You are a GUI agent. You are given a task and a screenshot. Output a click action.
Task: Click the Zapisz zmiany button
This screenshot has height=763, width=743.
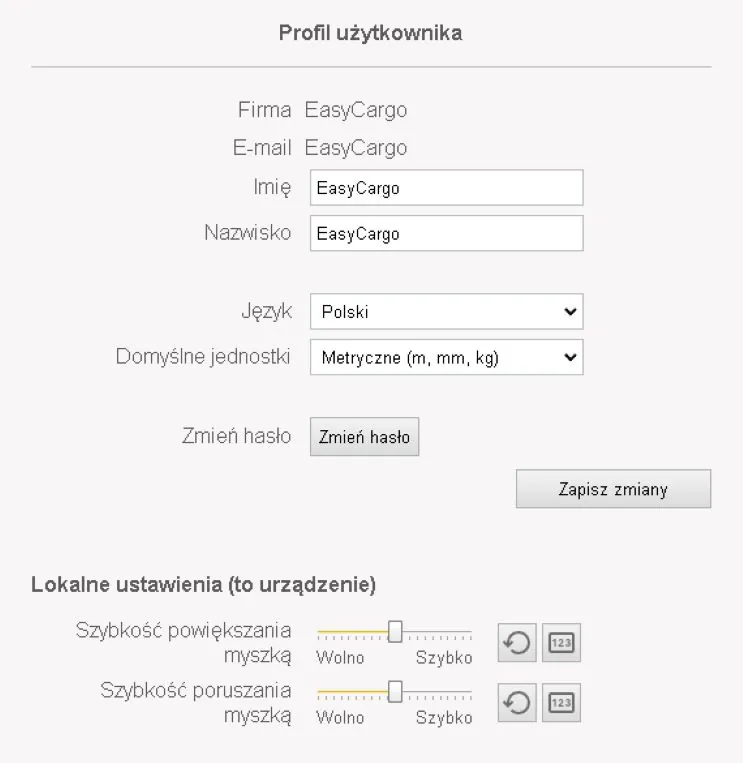click(613, 490)
